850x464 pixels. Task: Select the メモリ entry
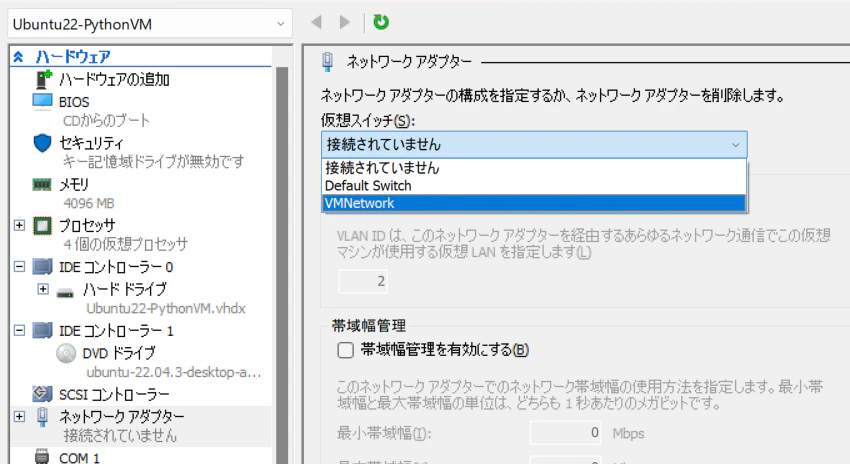[74, 185]
